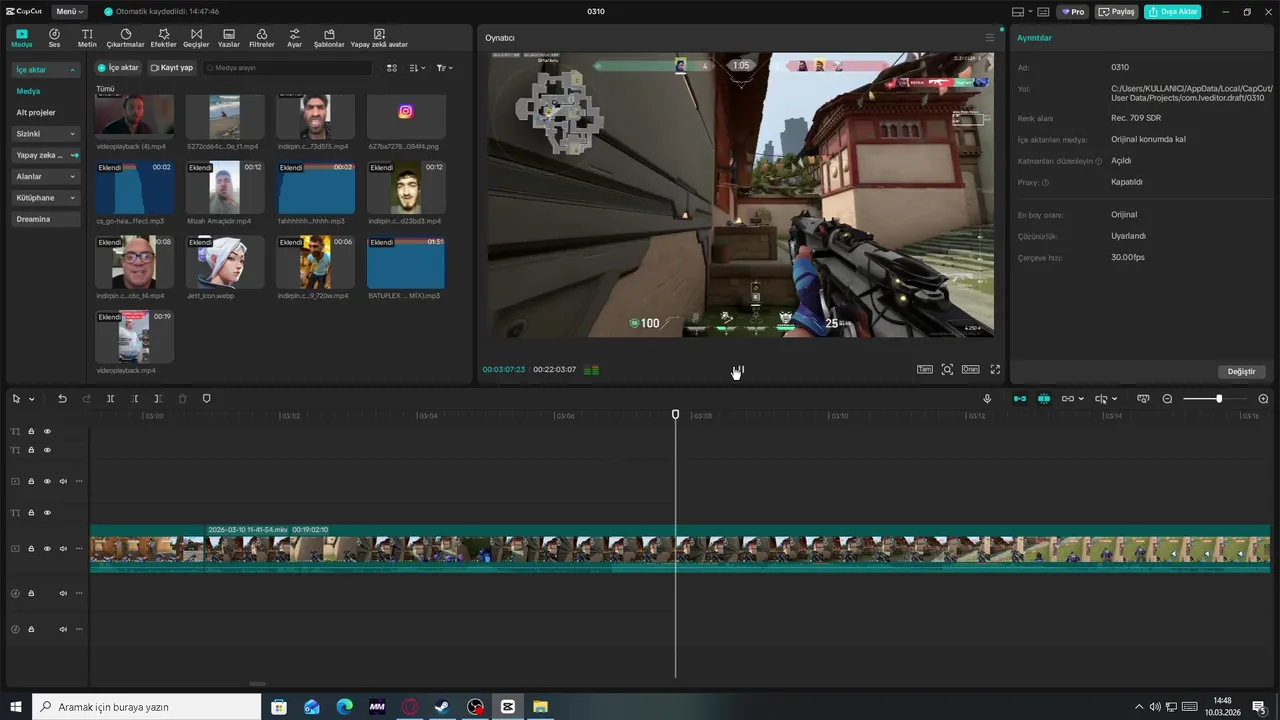Viewport: 1280px width, 720px height.
Task: Click the Paylaş share button
Action: tap(1117, 12)
